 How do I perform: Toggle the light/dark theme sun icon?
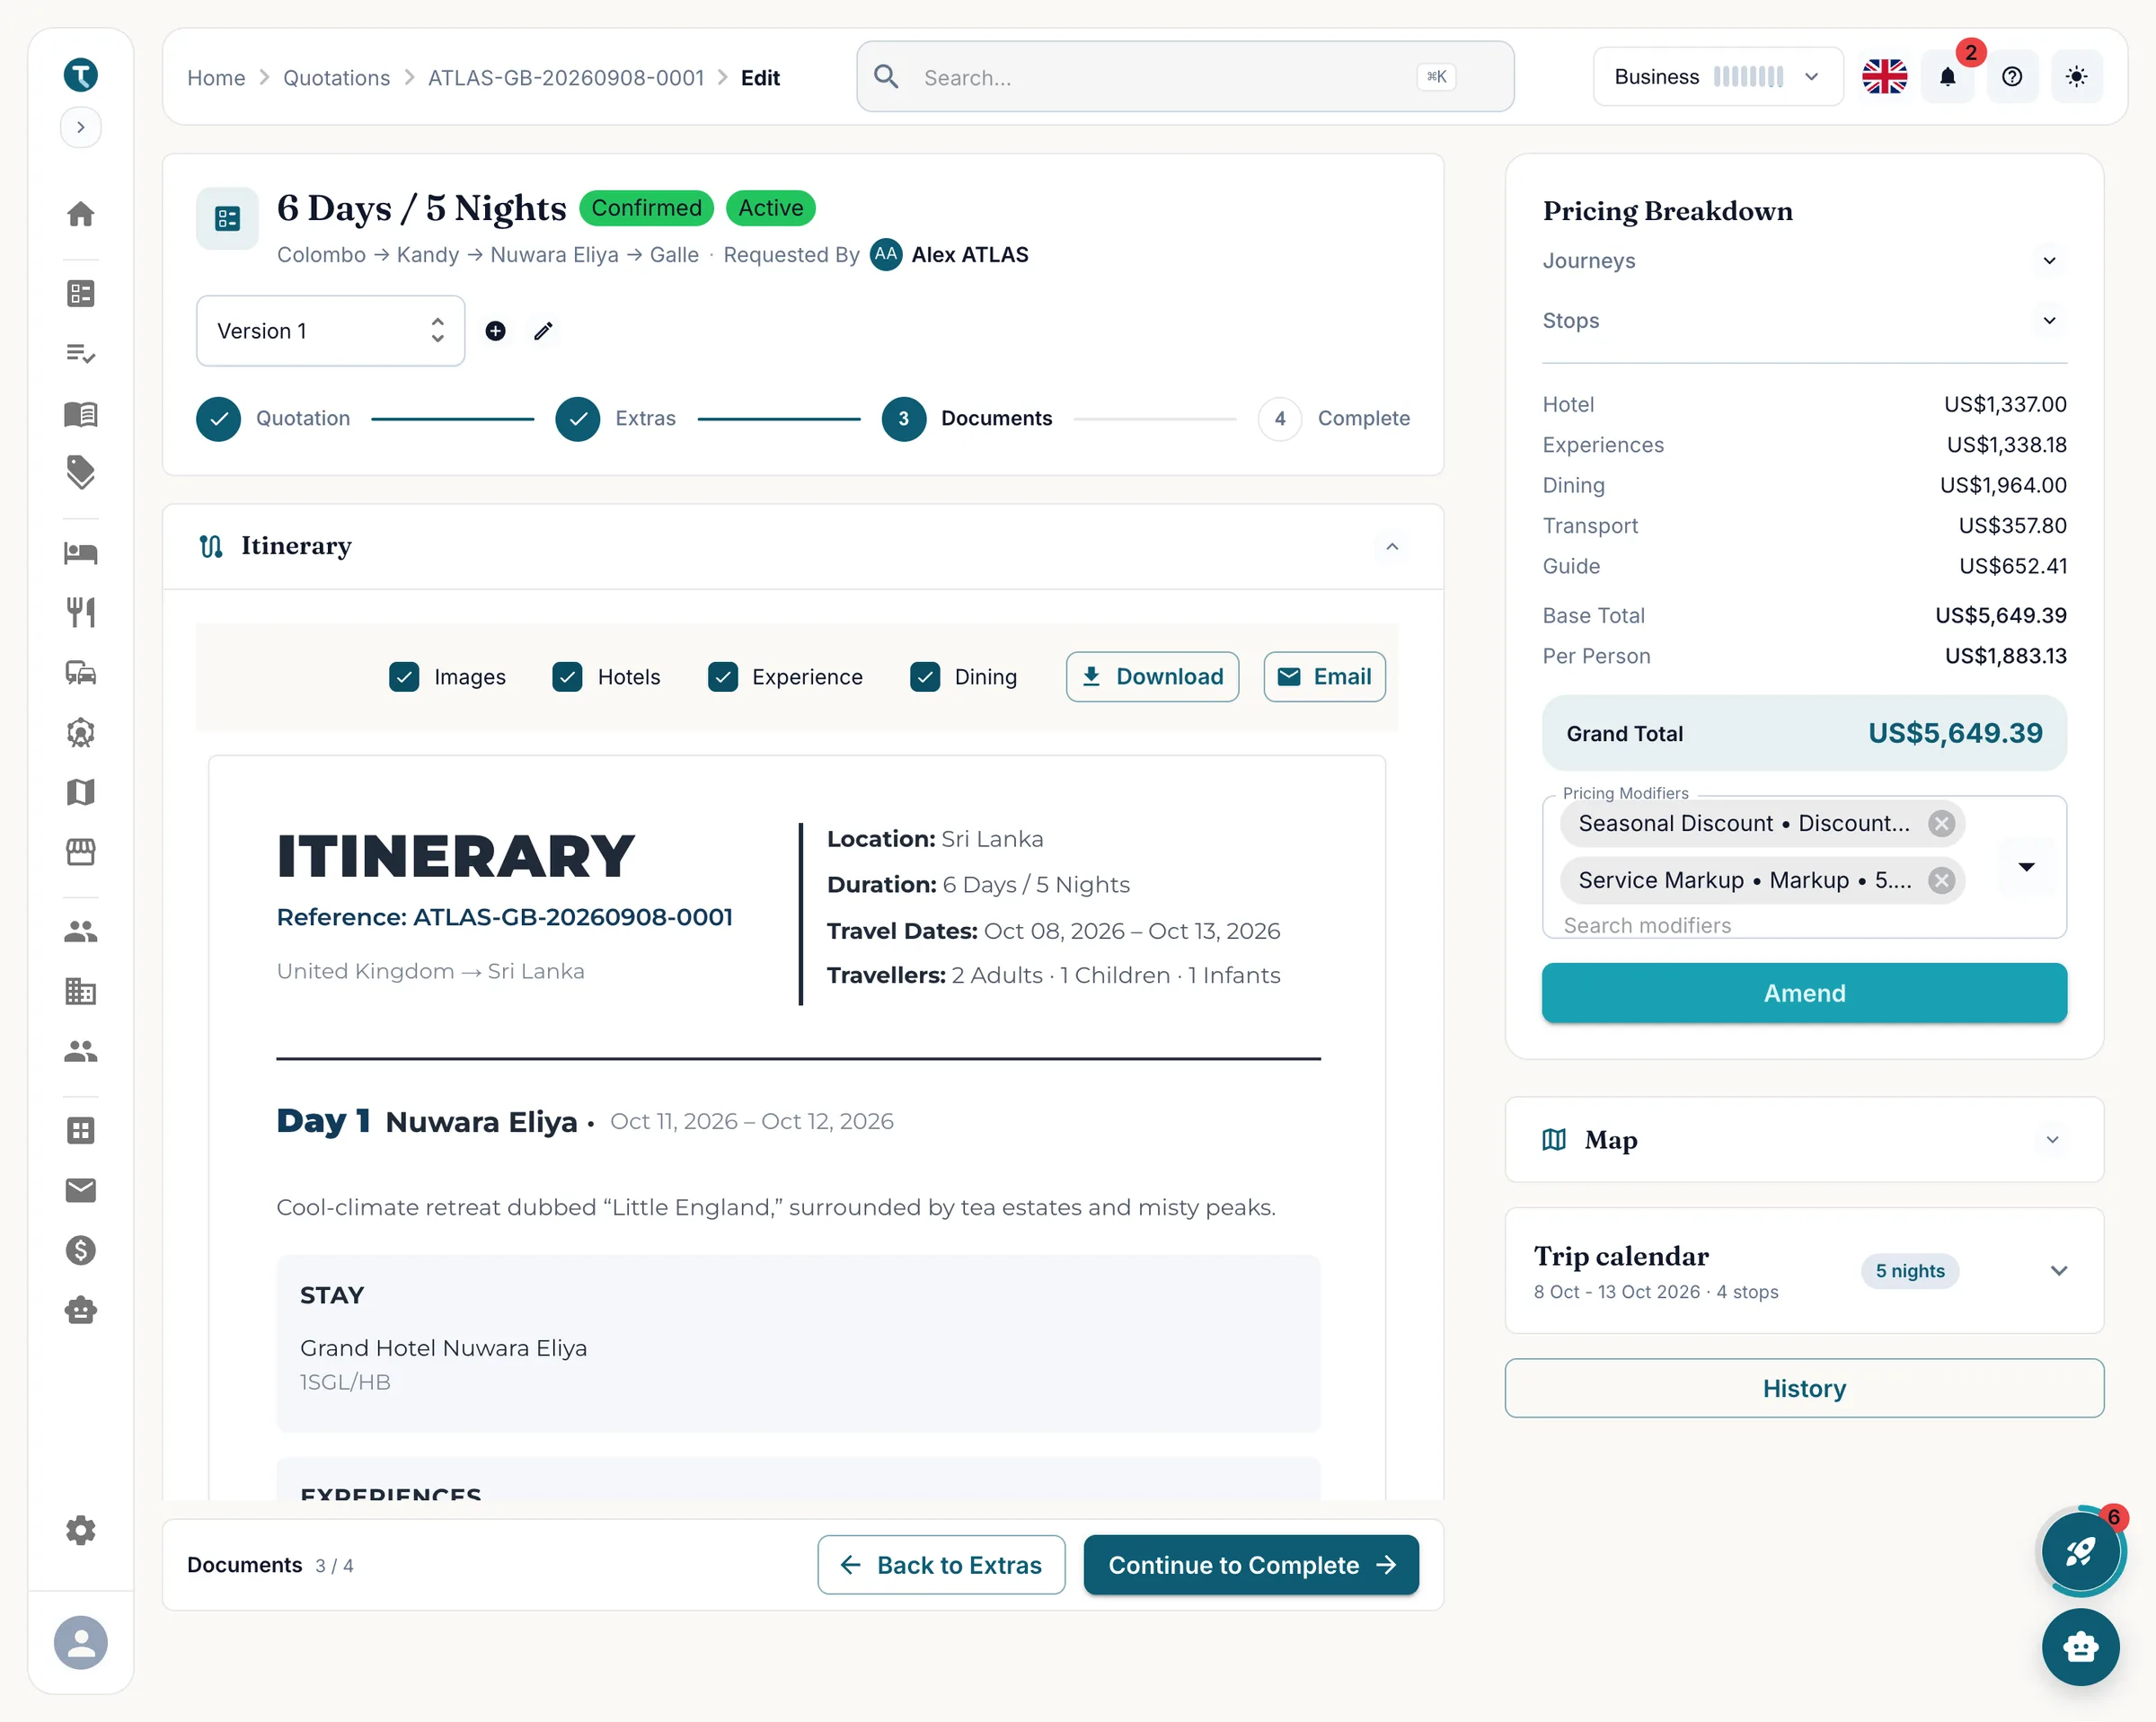coord(2076,77)
